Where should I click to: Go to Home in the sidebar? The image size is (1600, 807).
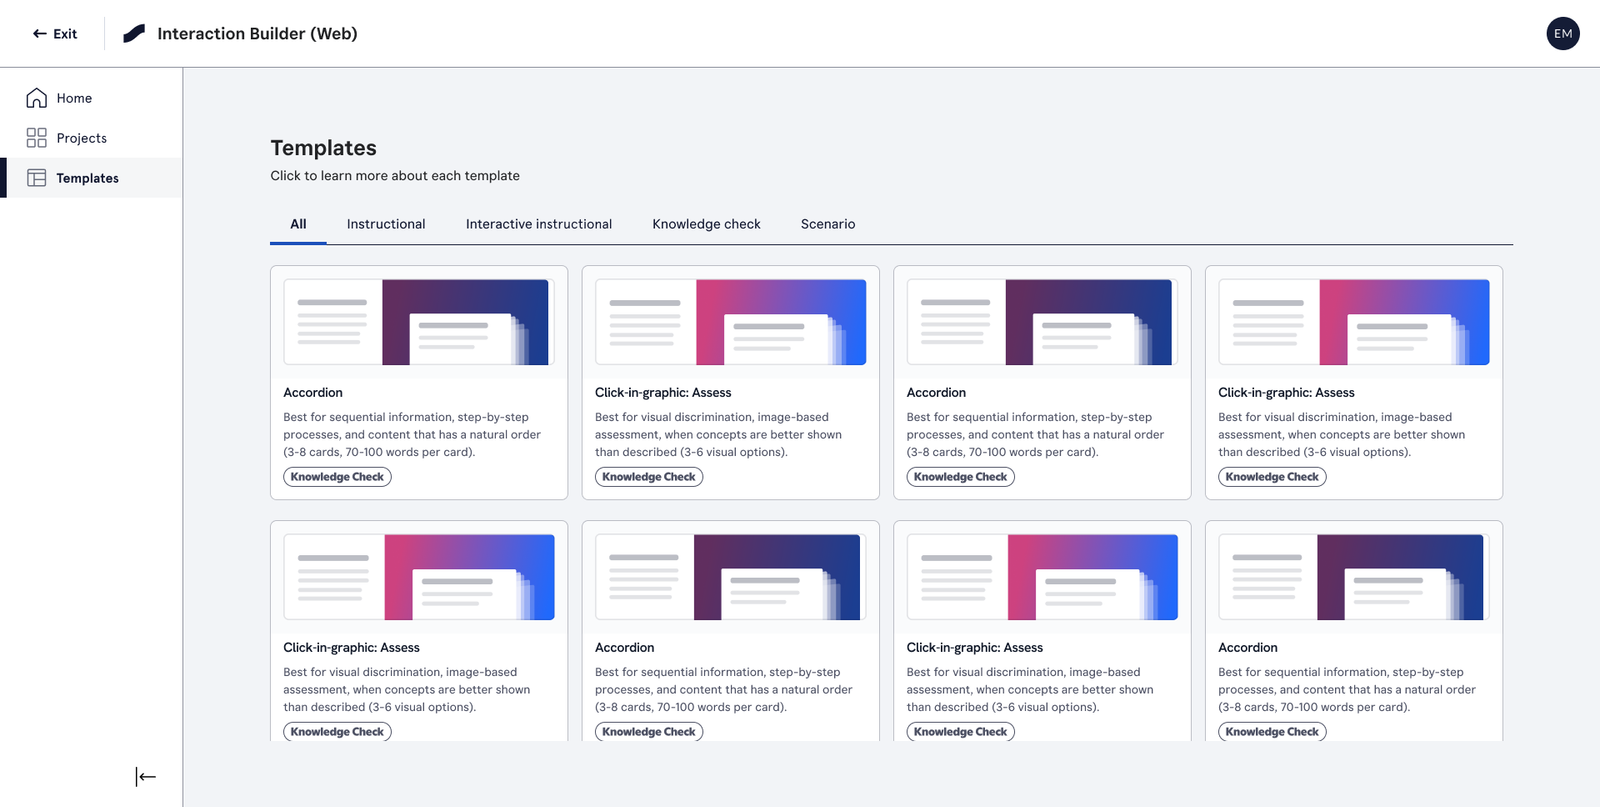(x=91, y=98)
